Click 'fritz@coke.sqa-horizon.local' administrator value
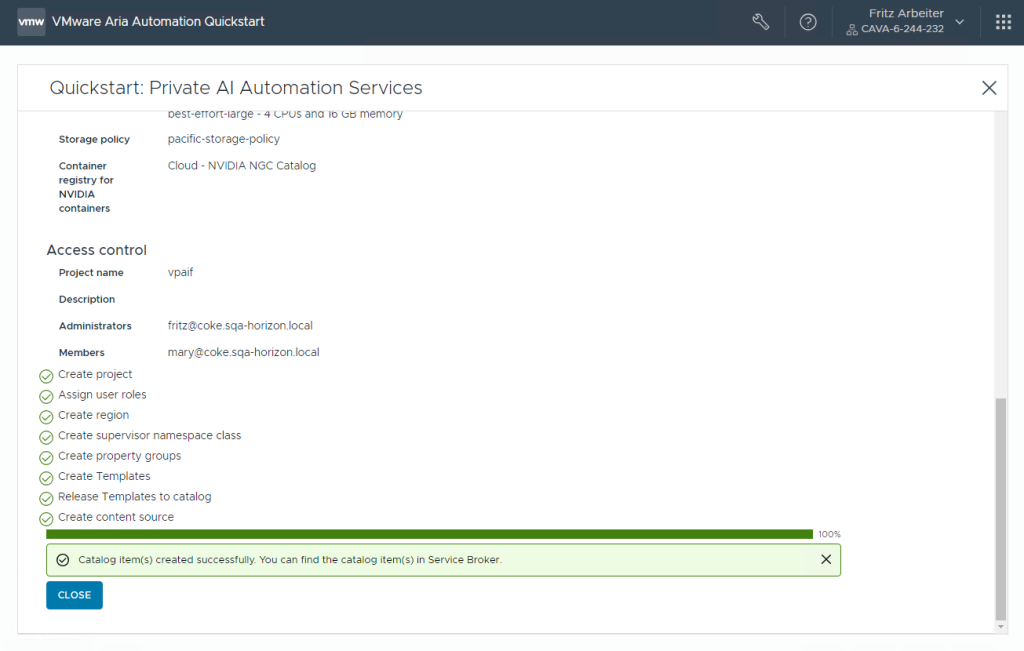 click(240, 325)
